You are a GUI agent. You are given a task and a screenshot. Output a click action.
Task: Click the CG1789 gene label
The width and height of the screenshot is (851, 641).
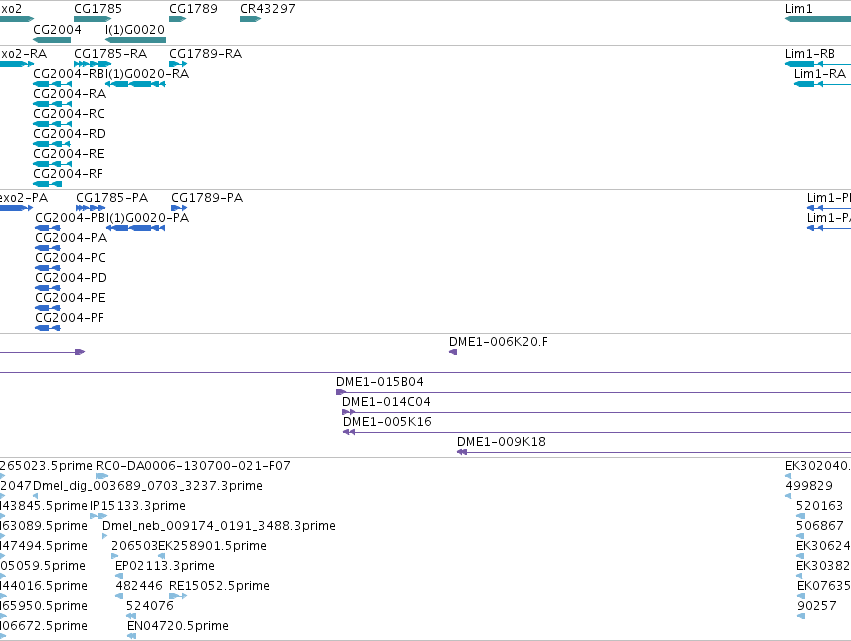[x=193, y=9]
